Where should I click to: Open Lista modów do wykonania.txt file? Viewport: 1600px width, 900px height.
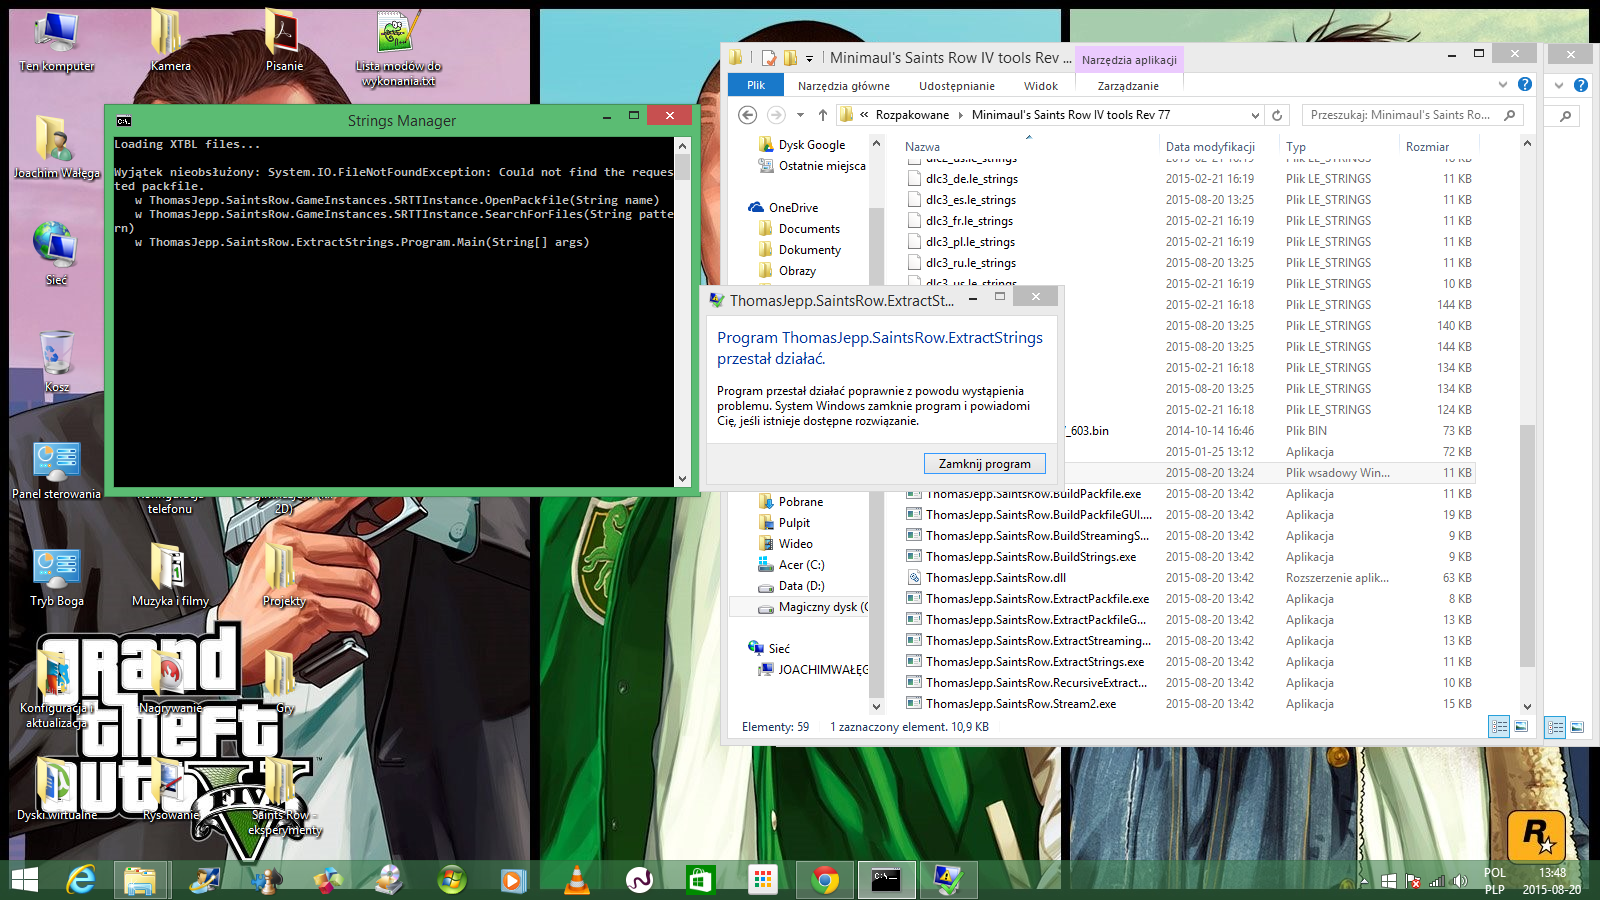tap(398, 49)
